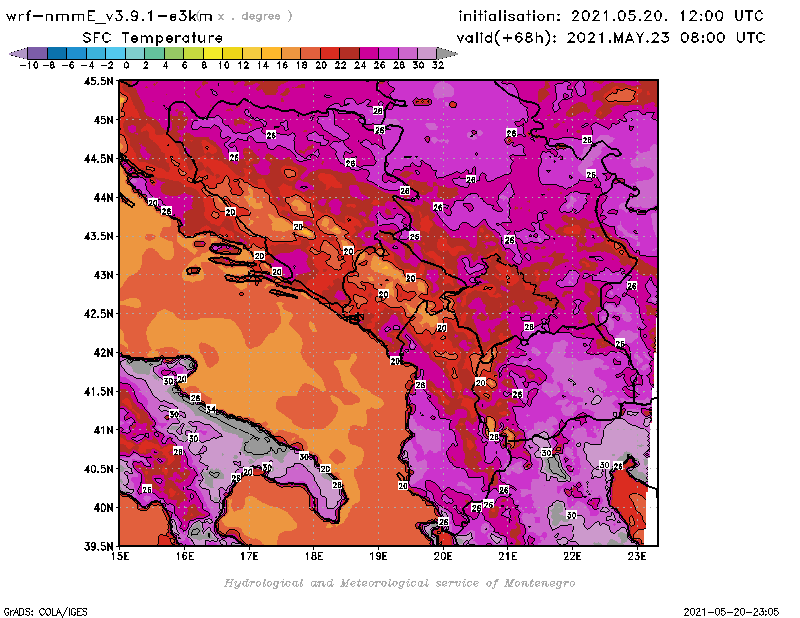
Task: Click the dark red swatch between 22 and 24
Action: (x=349, y=54)
